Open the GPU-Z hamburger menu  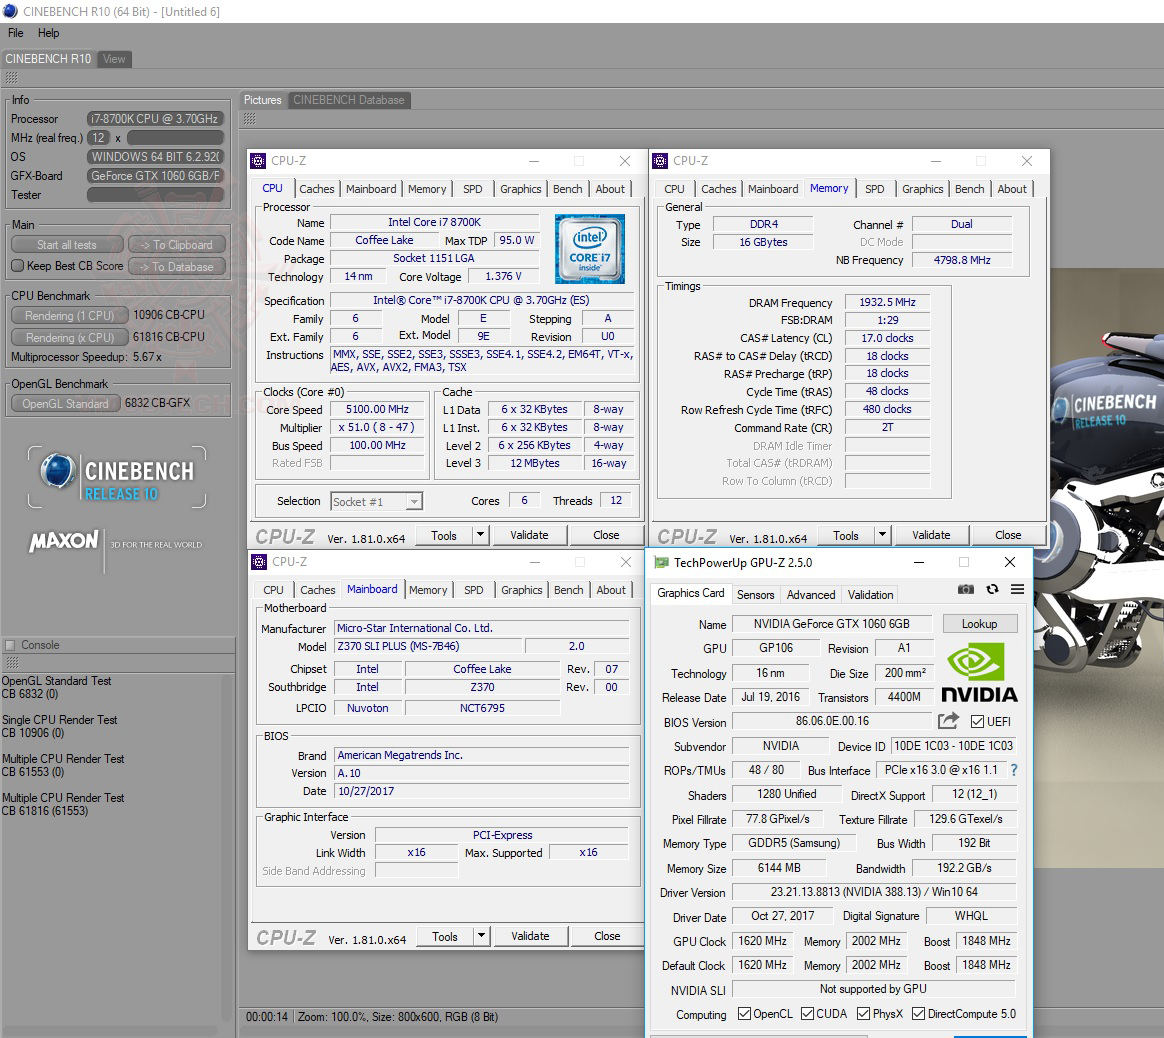coord(1017,590)
